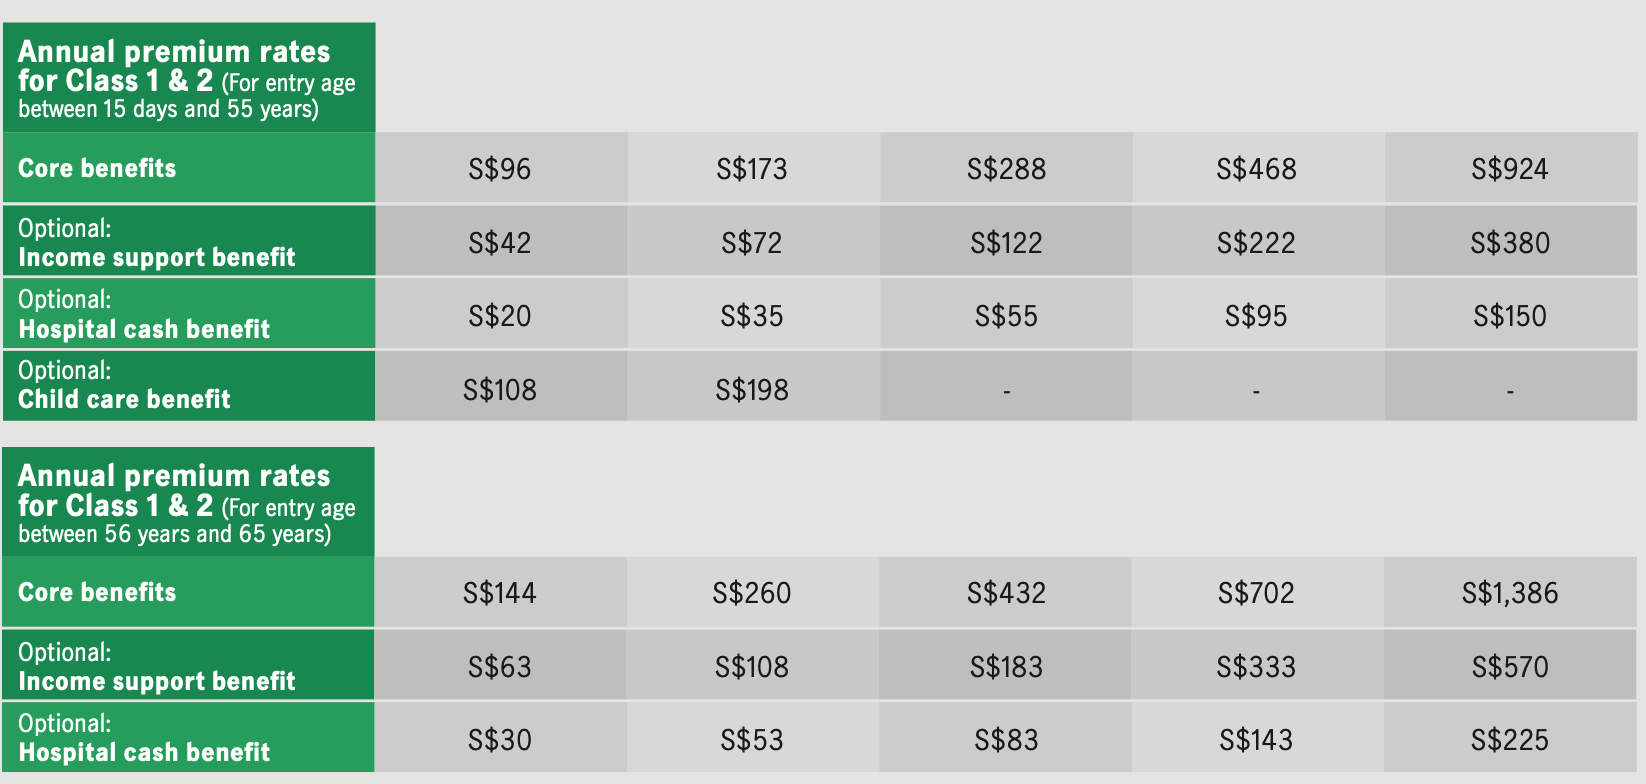Select the S$288 core benefits cell
The width and height of the screenshot is (1646, 784).
(x=1006, y=169)
